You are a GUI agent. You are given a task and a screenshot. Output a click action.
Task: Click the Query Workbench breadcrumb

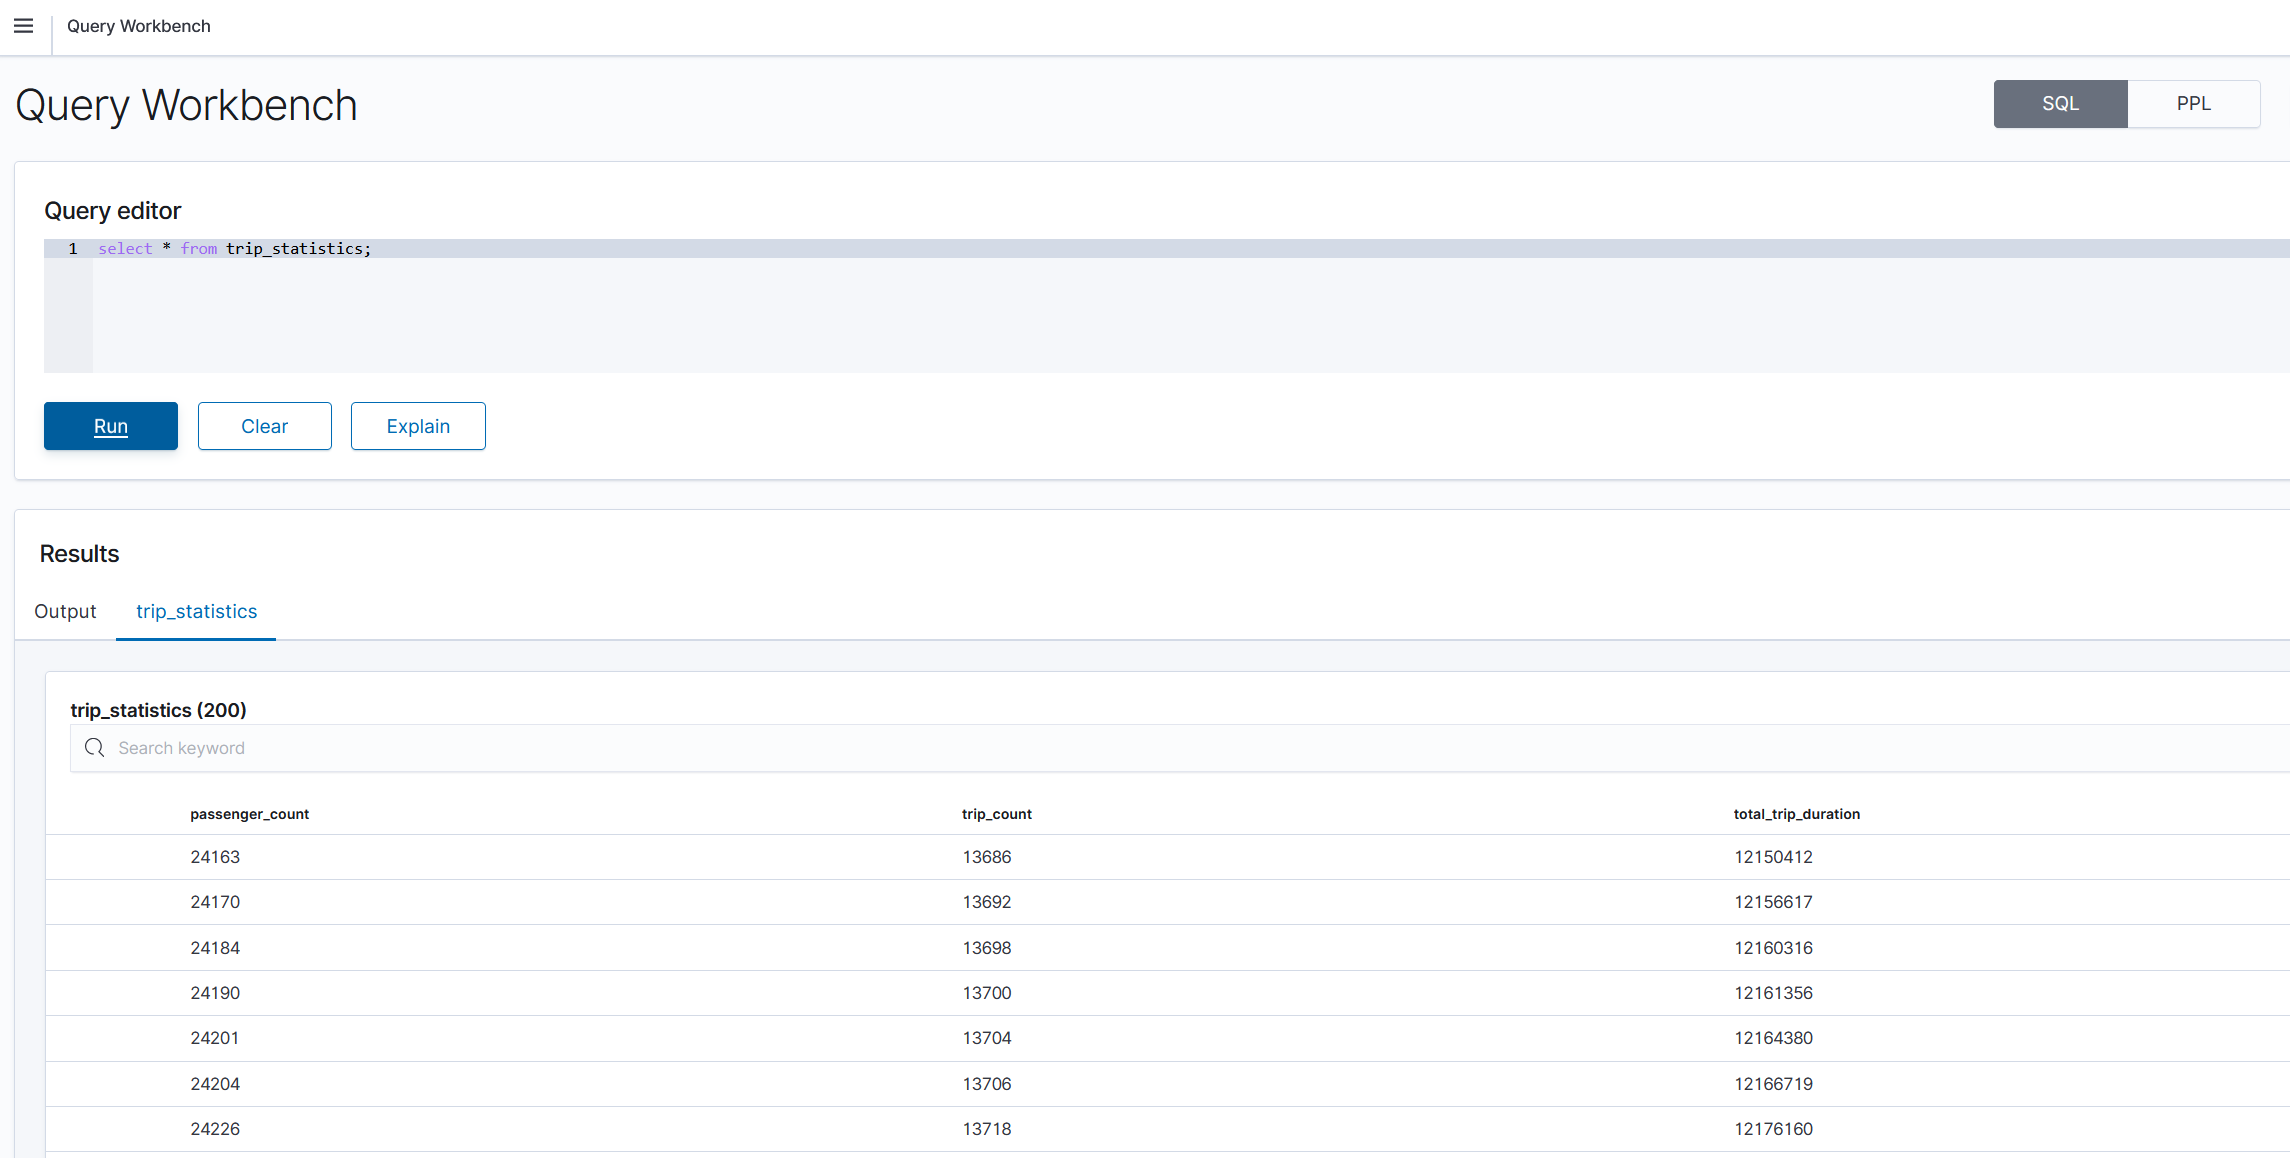point(139,26)
